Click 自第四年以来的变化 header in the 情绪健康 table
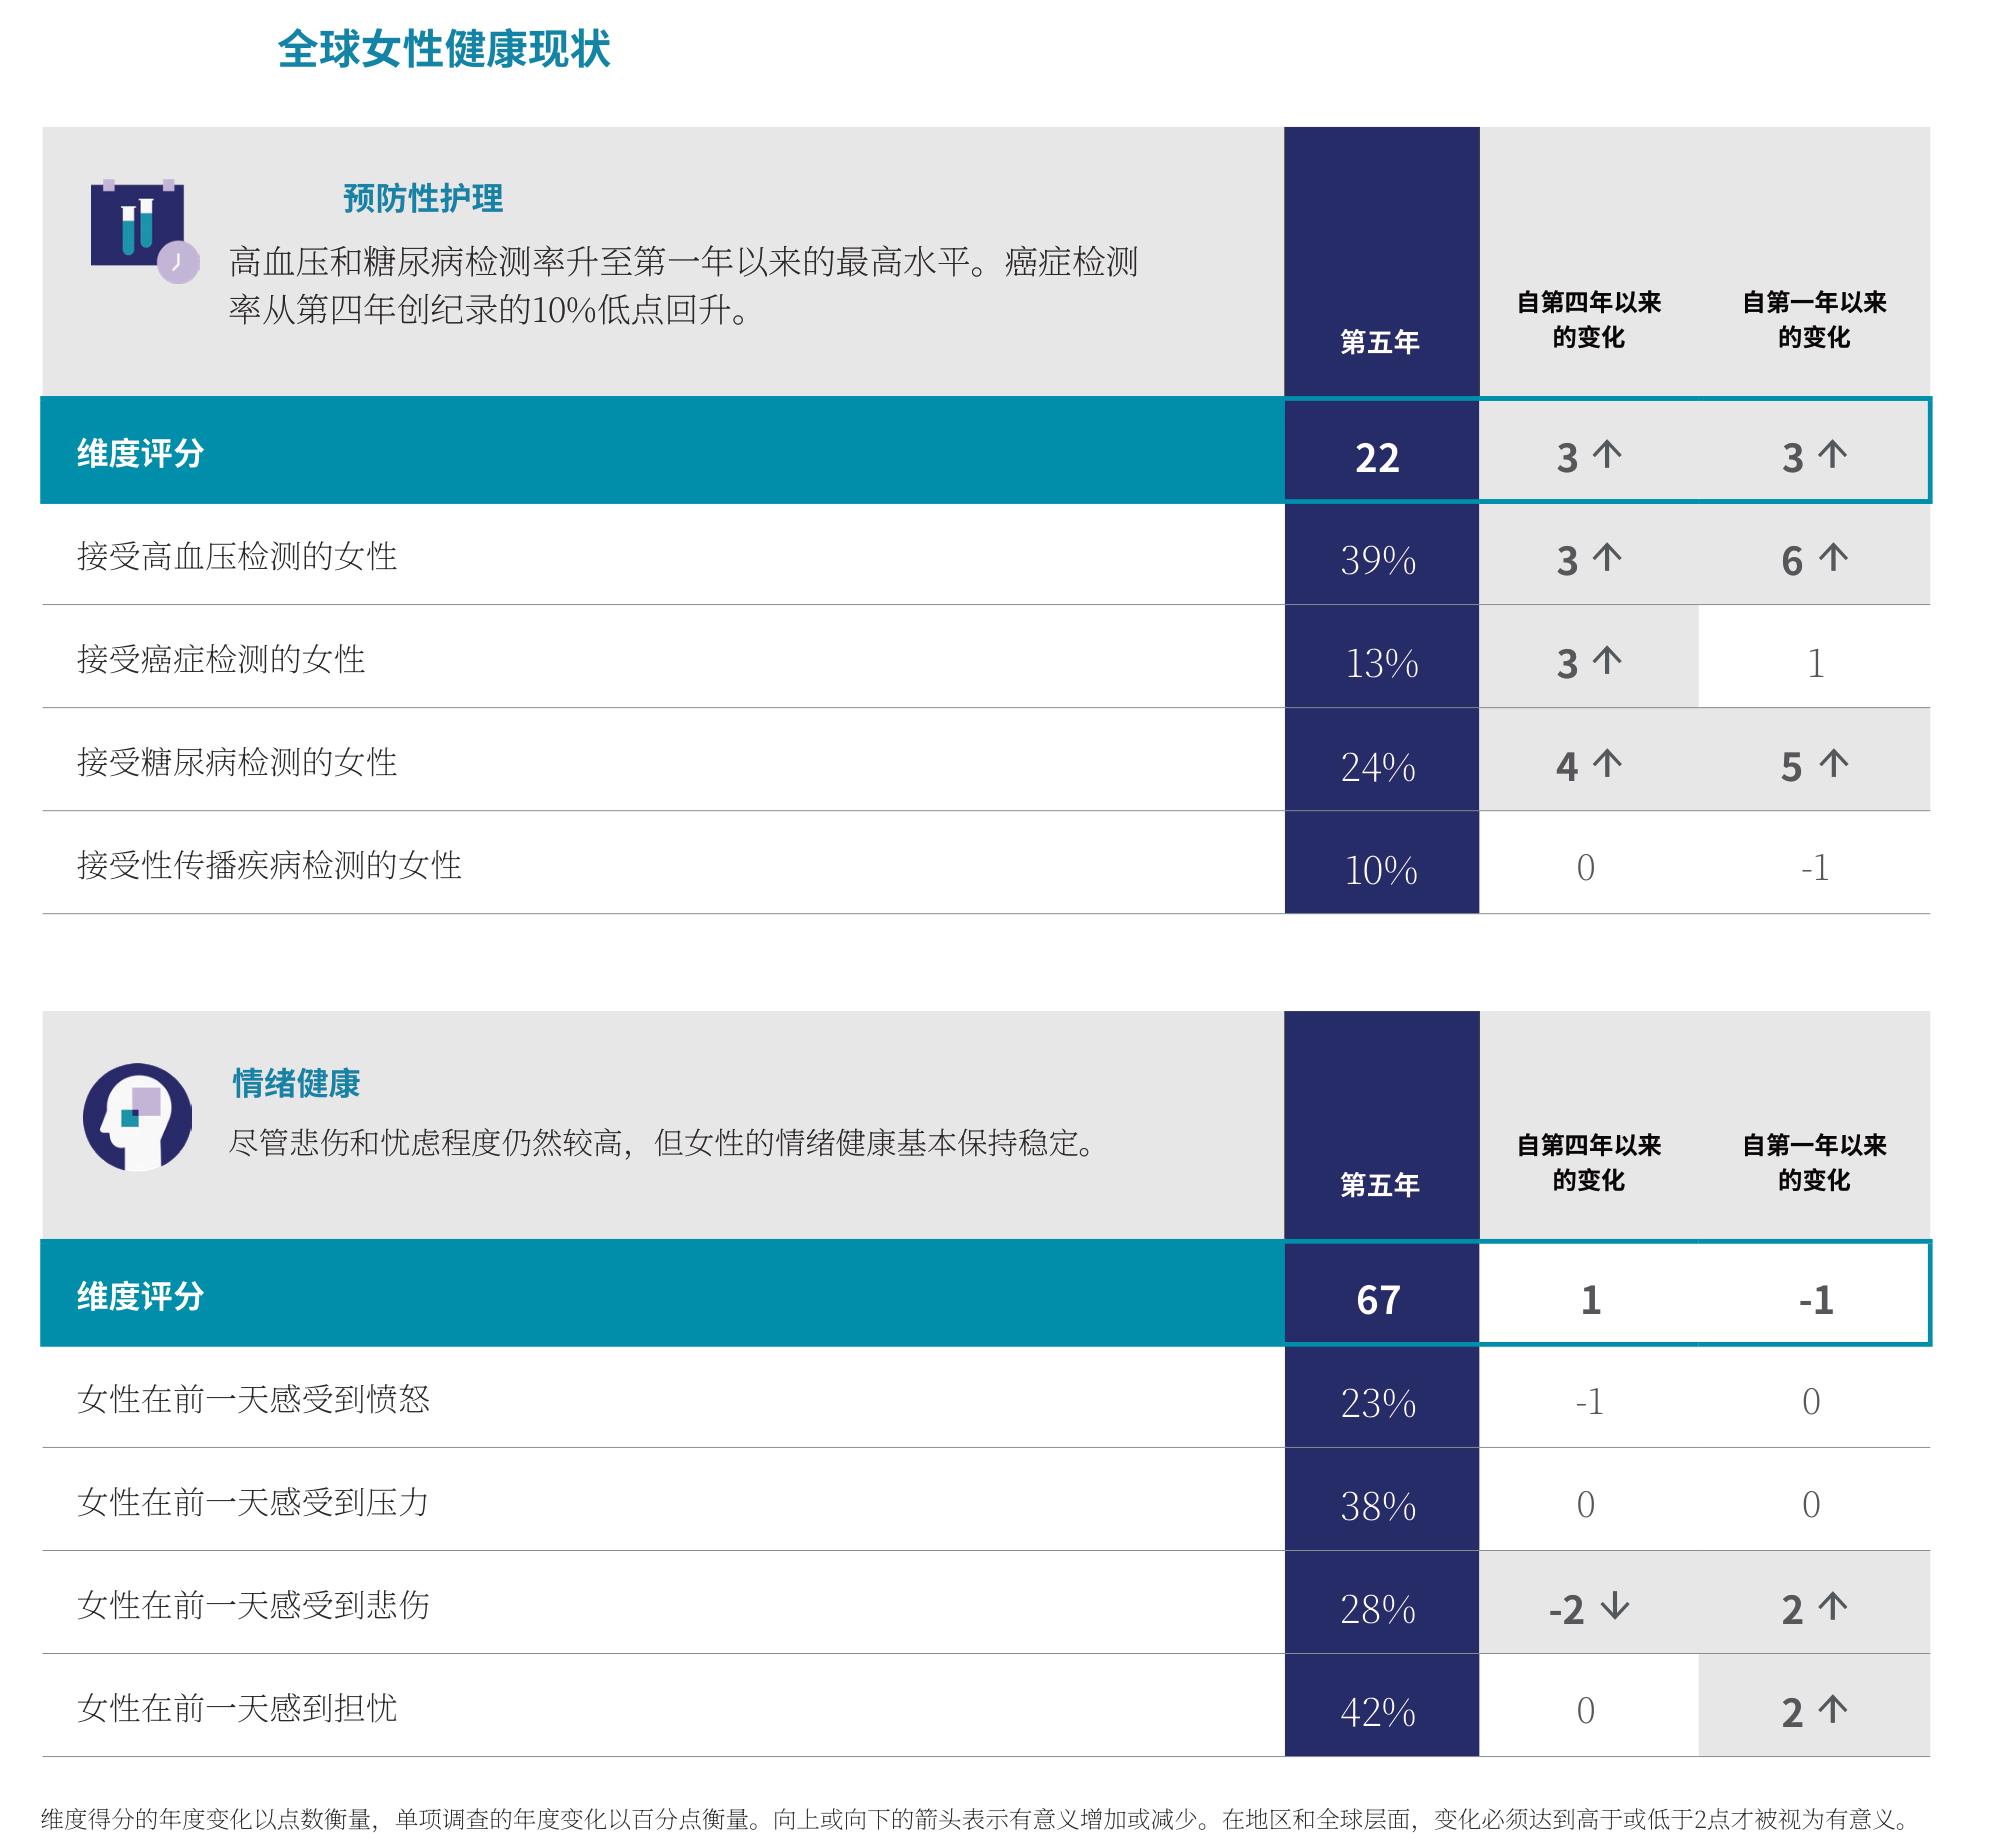Viewport: 2002px width, 1841px height. point(1589,1162)
